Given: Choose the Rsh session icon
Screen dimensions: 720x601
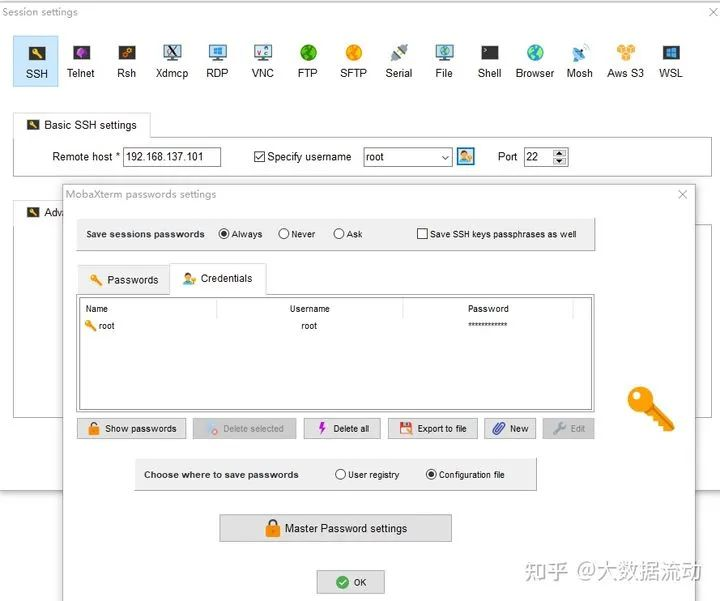Looking at the screenshot, I should 126,61.
